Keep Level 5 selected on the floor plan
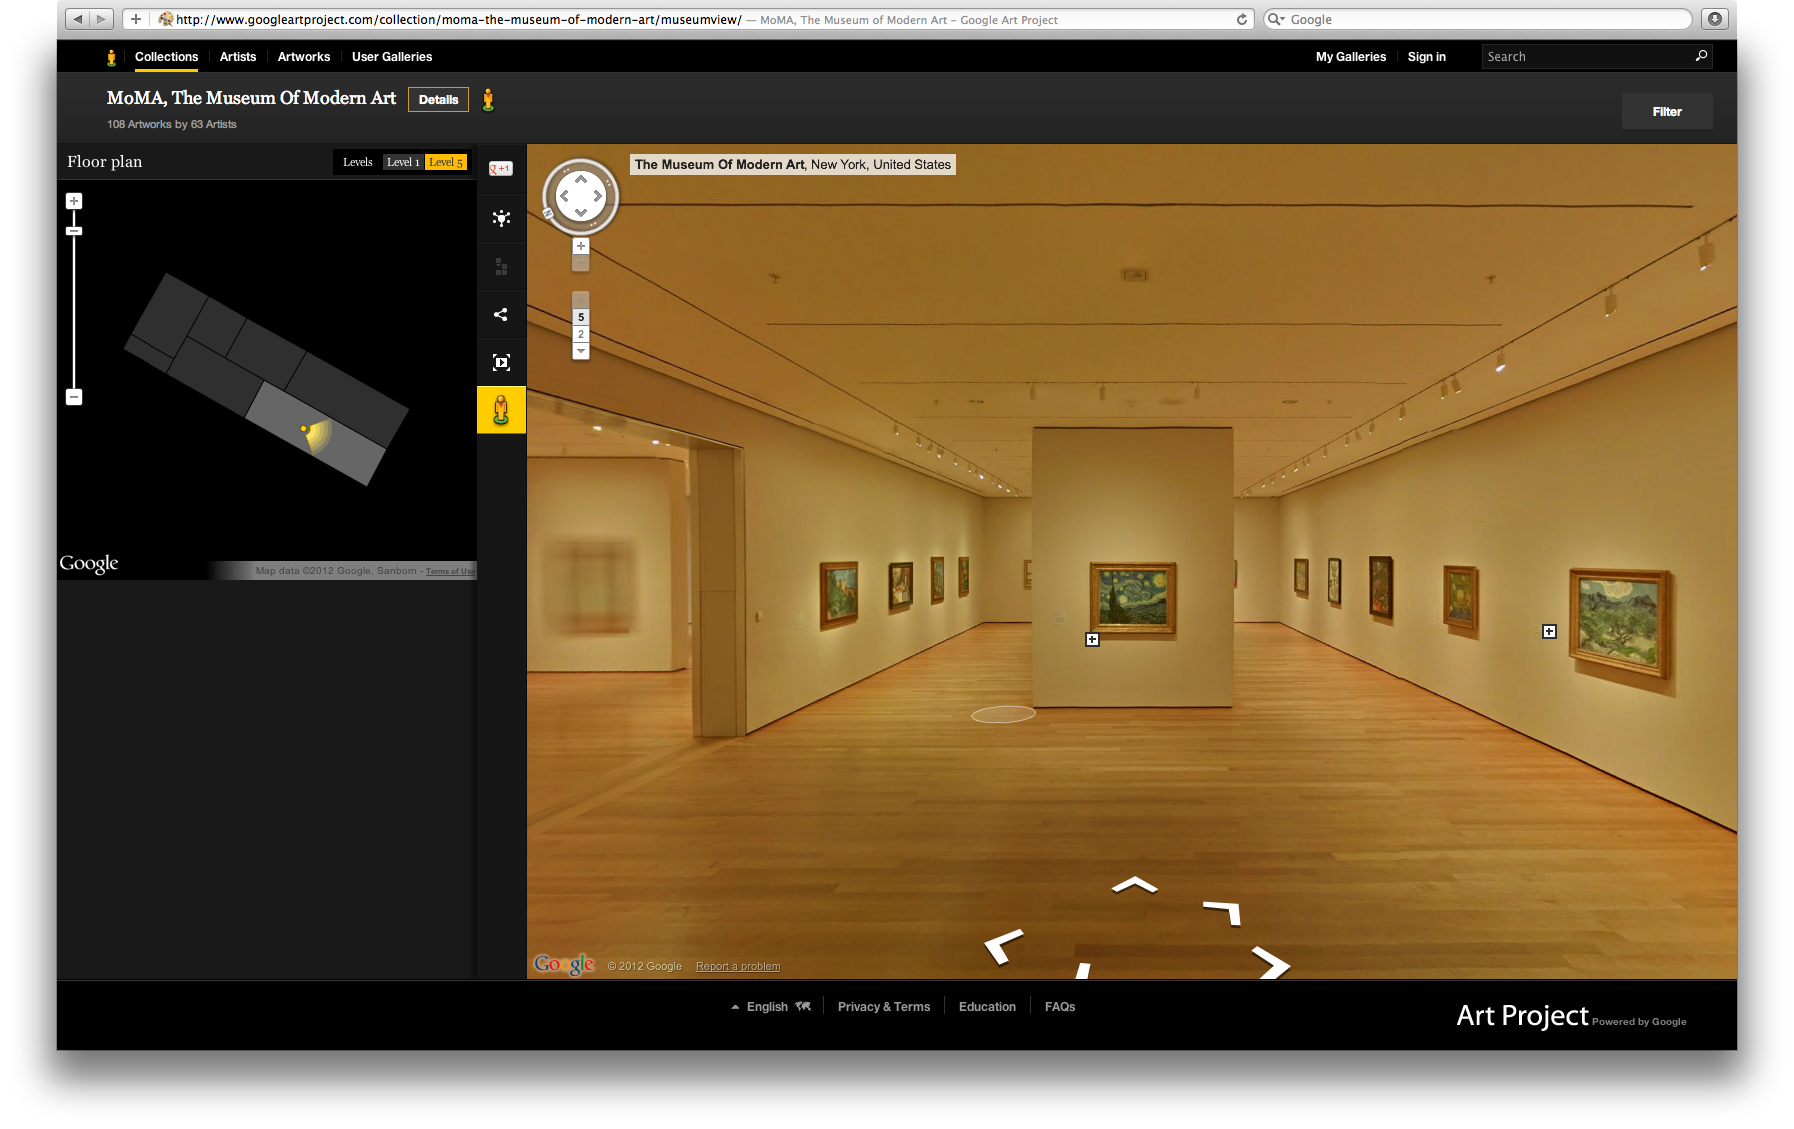Image resolution: width=1794 pixels, height=1129 pixels. pos(446,161)
